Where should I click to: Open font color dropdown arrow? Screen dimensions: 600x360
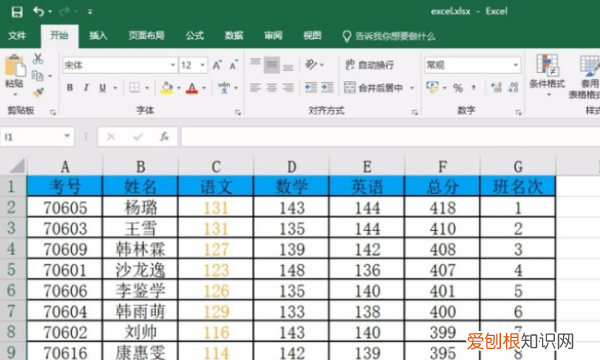tap(204, 88)
